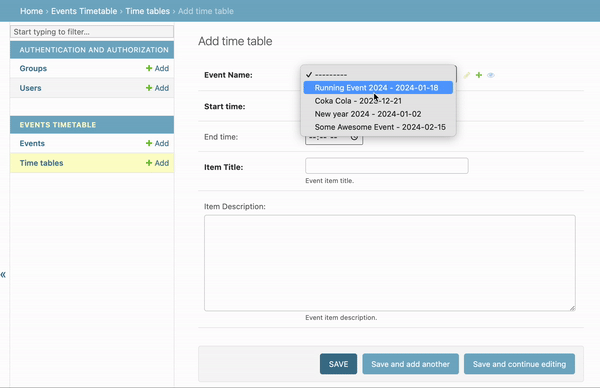The width and height of the screenshot is (600, 388).
Task: Click the pencil edit icon beside Event Name
Action: (x=466, y=75)
